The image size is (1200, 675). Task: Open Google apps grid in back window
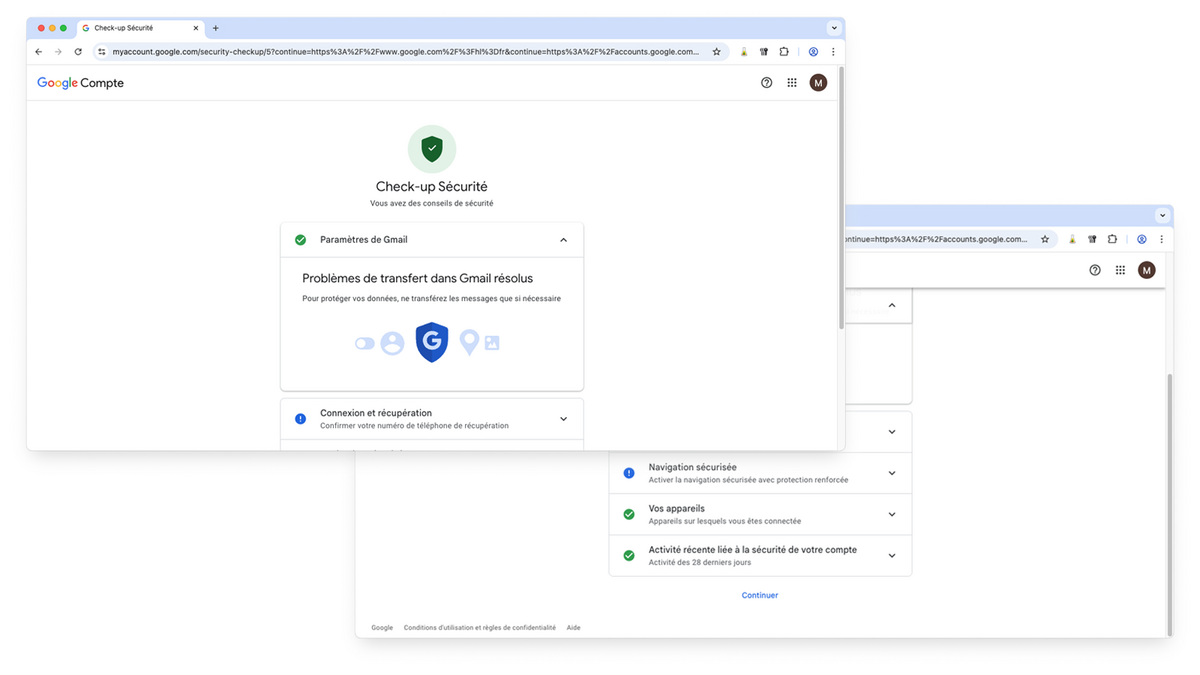coord(1120,270)
